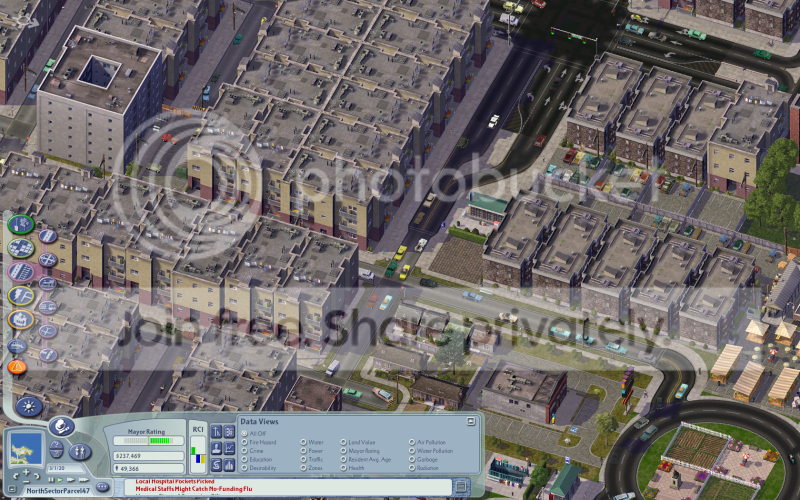Viewport: 800px width, 500px height.
Task: Open the bar-chart info panel button
Action: point(229,465)
